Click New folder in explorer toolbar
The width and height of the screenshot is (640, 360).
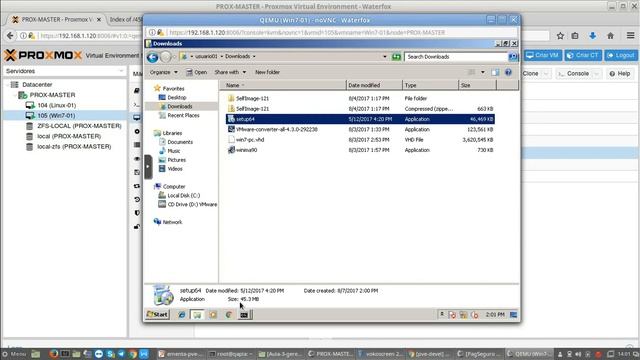coord(267,72)
